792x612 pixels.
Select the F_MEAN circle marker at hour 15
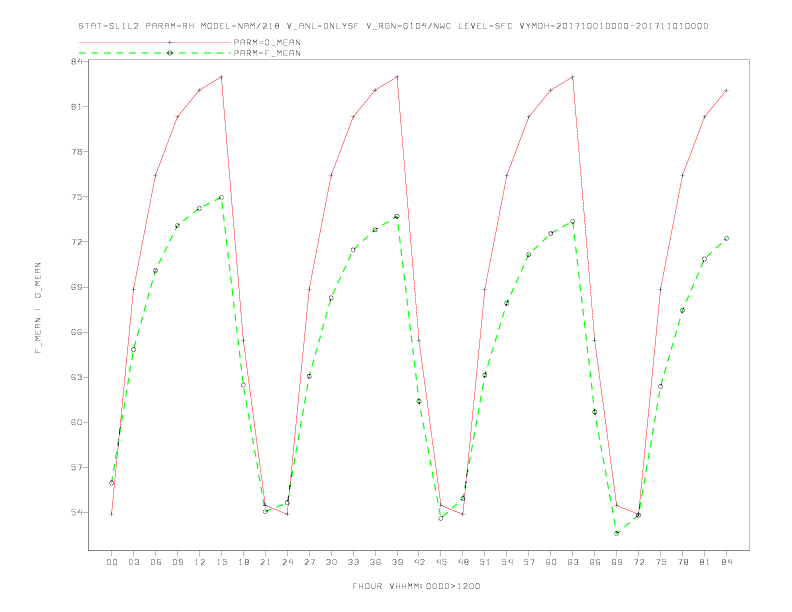pos(221,197)
